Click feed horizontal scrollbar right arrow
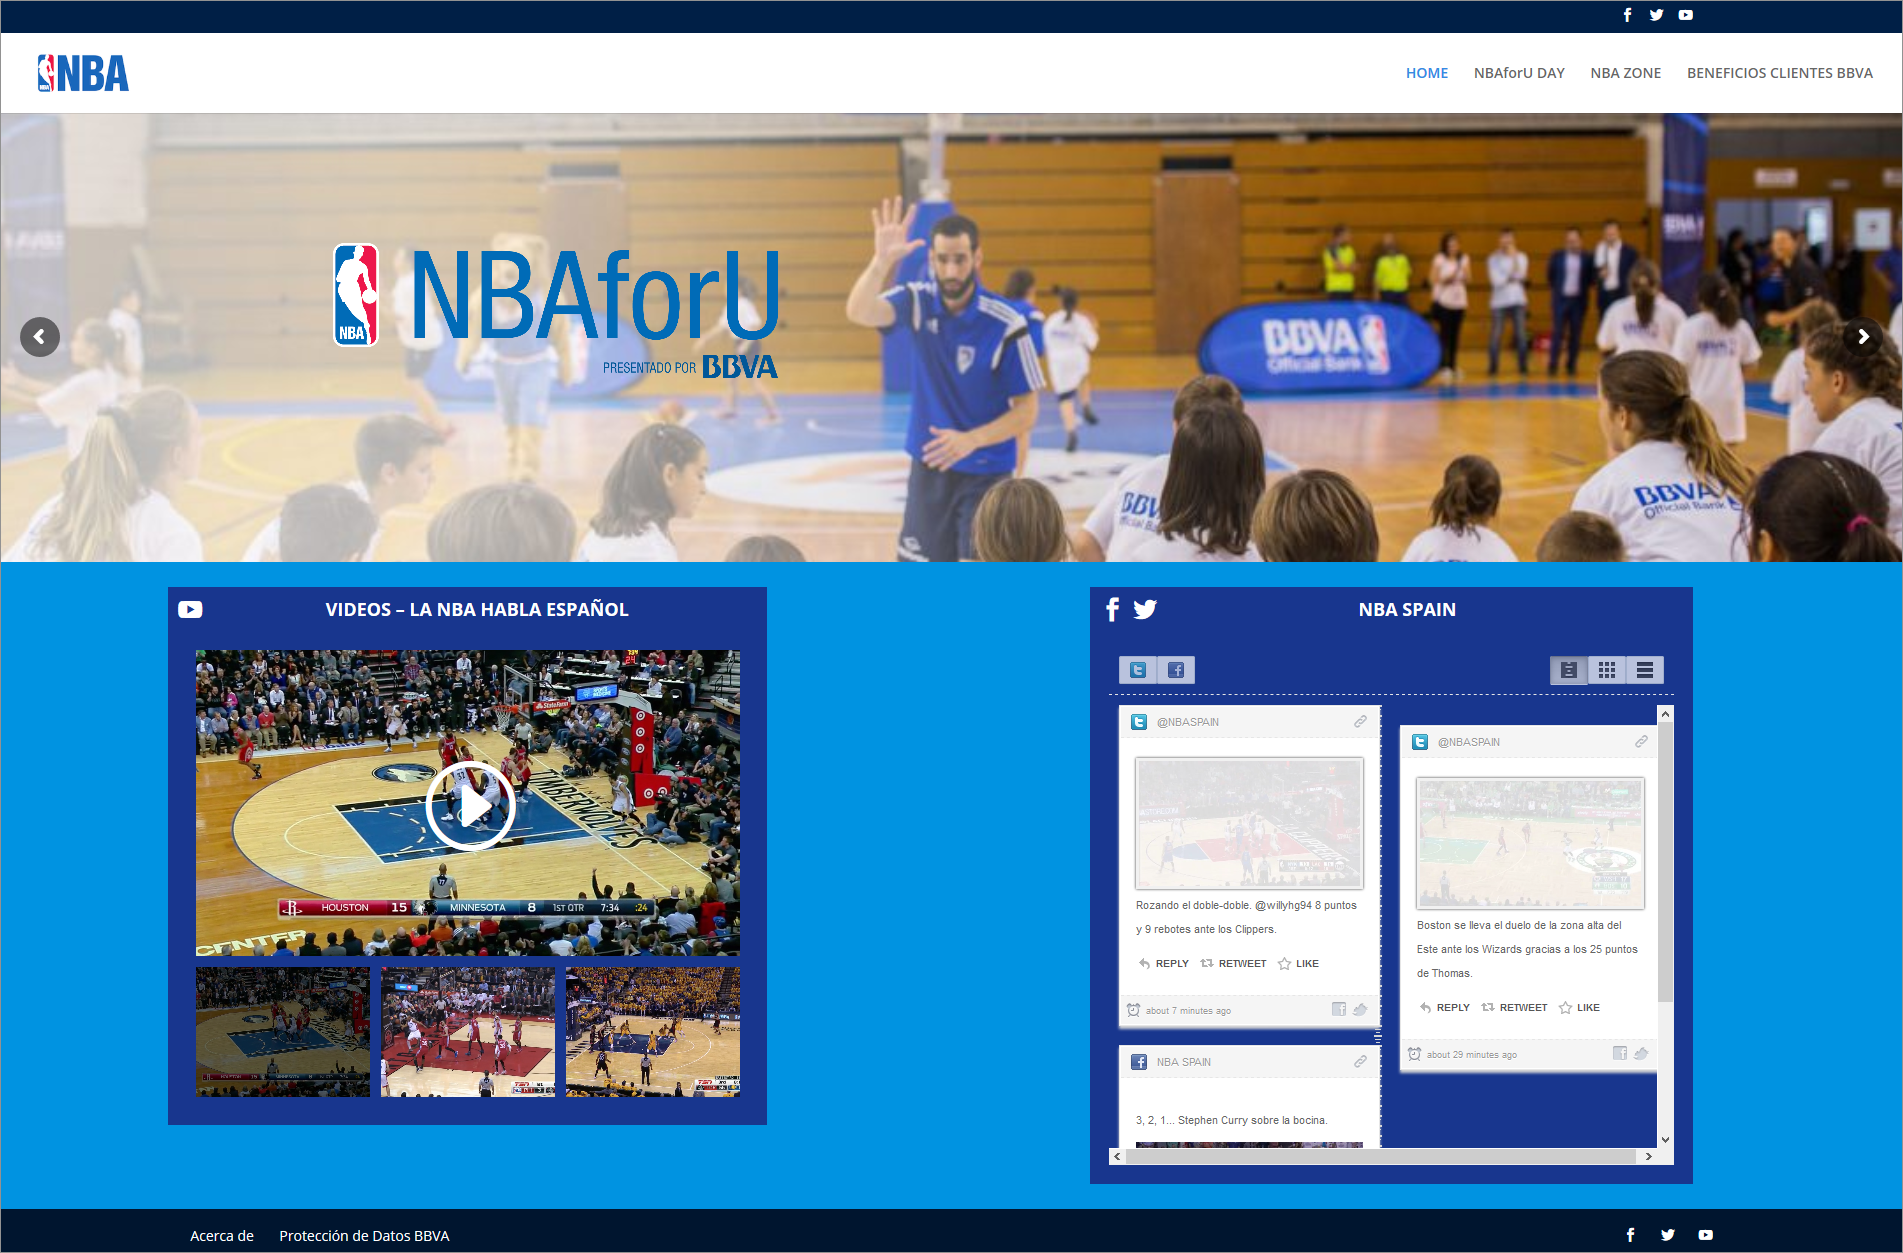Screen dimensions: 1903x1253 pyautogui.click(x=1649, y=1156)
